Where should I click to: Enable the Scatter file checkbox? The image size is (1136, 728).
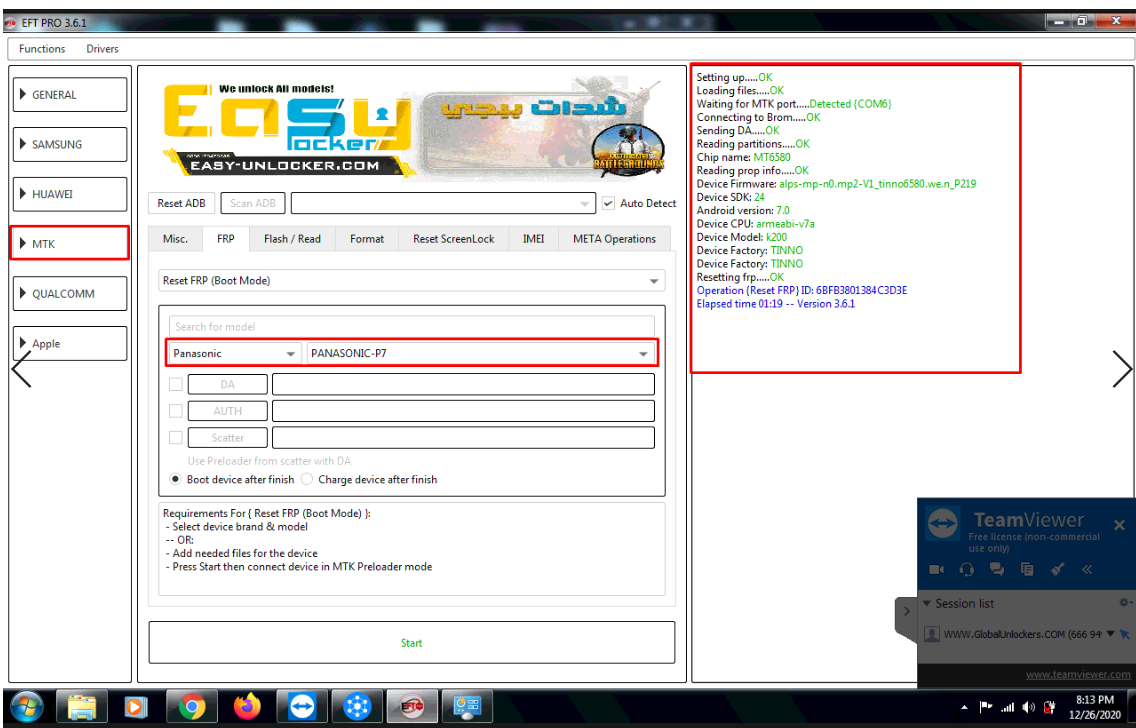click(175, 438)
